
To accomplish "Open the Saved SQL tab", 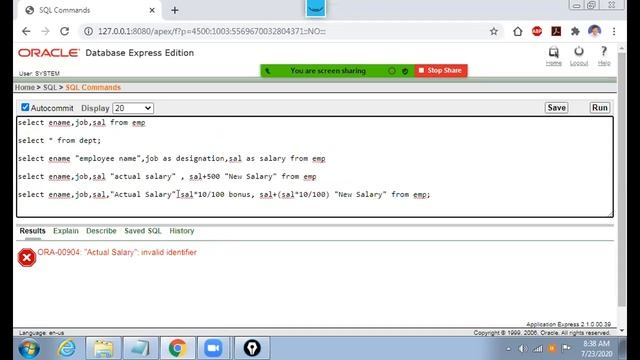I will click(x=143, y=231).
